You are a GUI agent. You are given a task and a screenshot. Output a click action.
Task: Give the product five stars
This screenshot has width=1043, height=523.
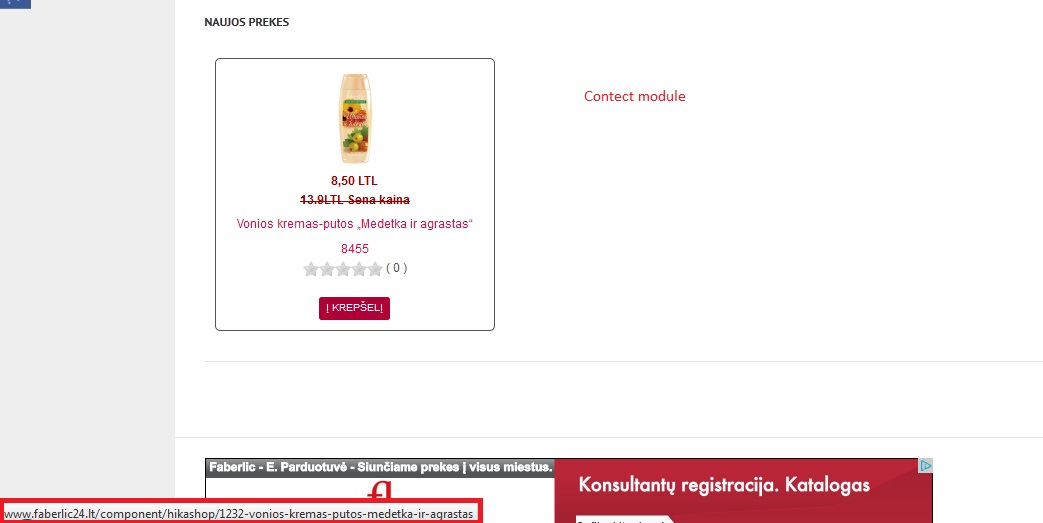tap(375, 269)
